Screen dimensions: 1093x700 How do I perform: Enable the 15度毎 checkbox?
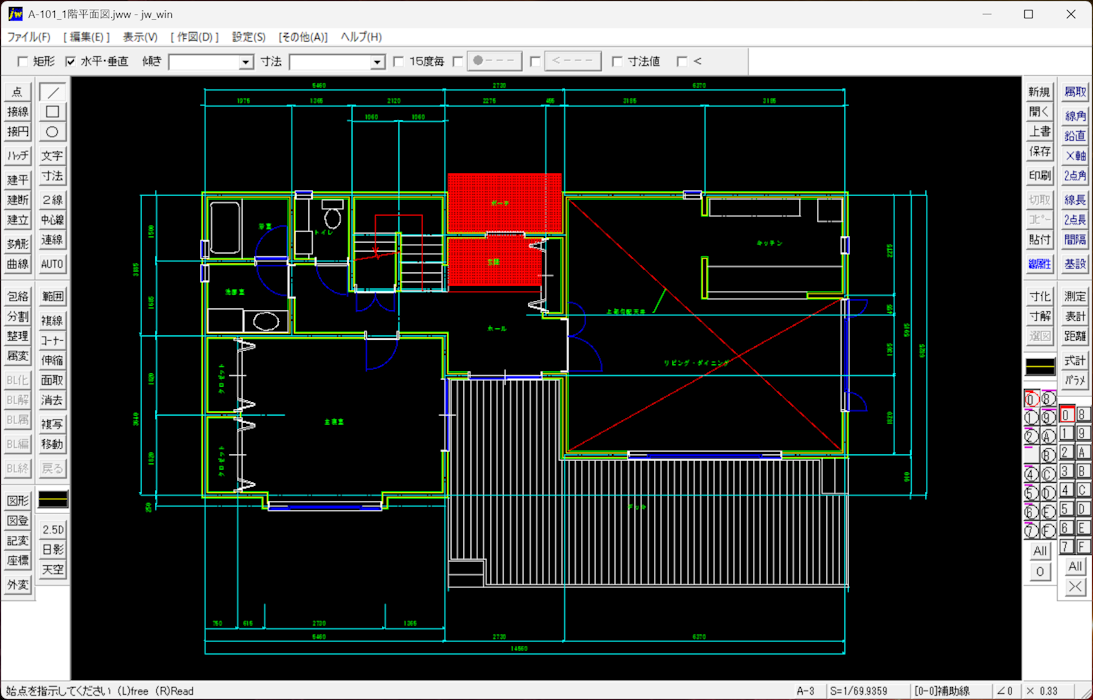point(399,61)
